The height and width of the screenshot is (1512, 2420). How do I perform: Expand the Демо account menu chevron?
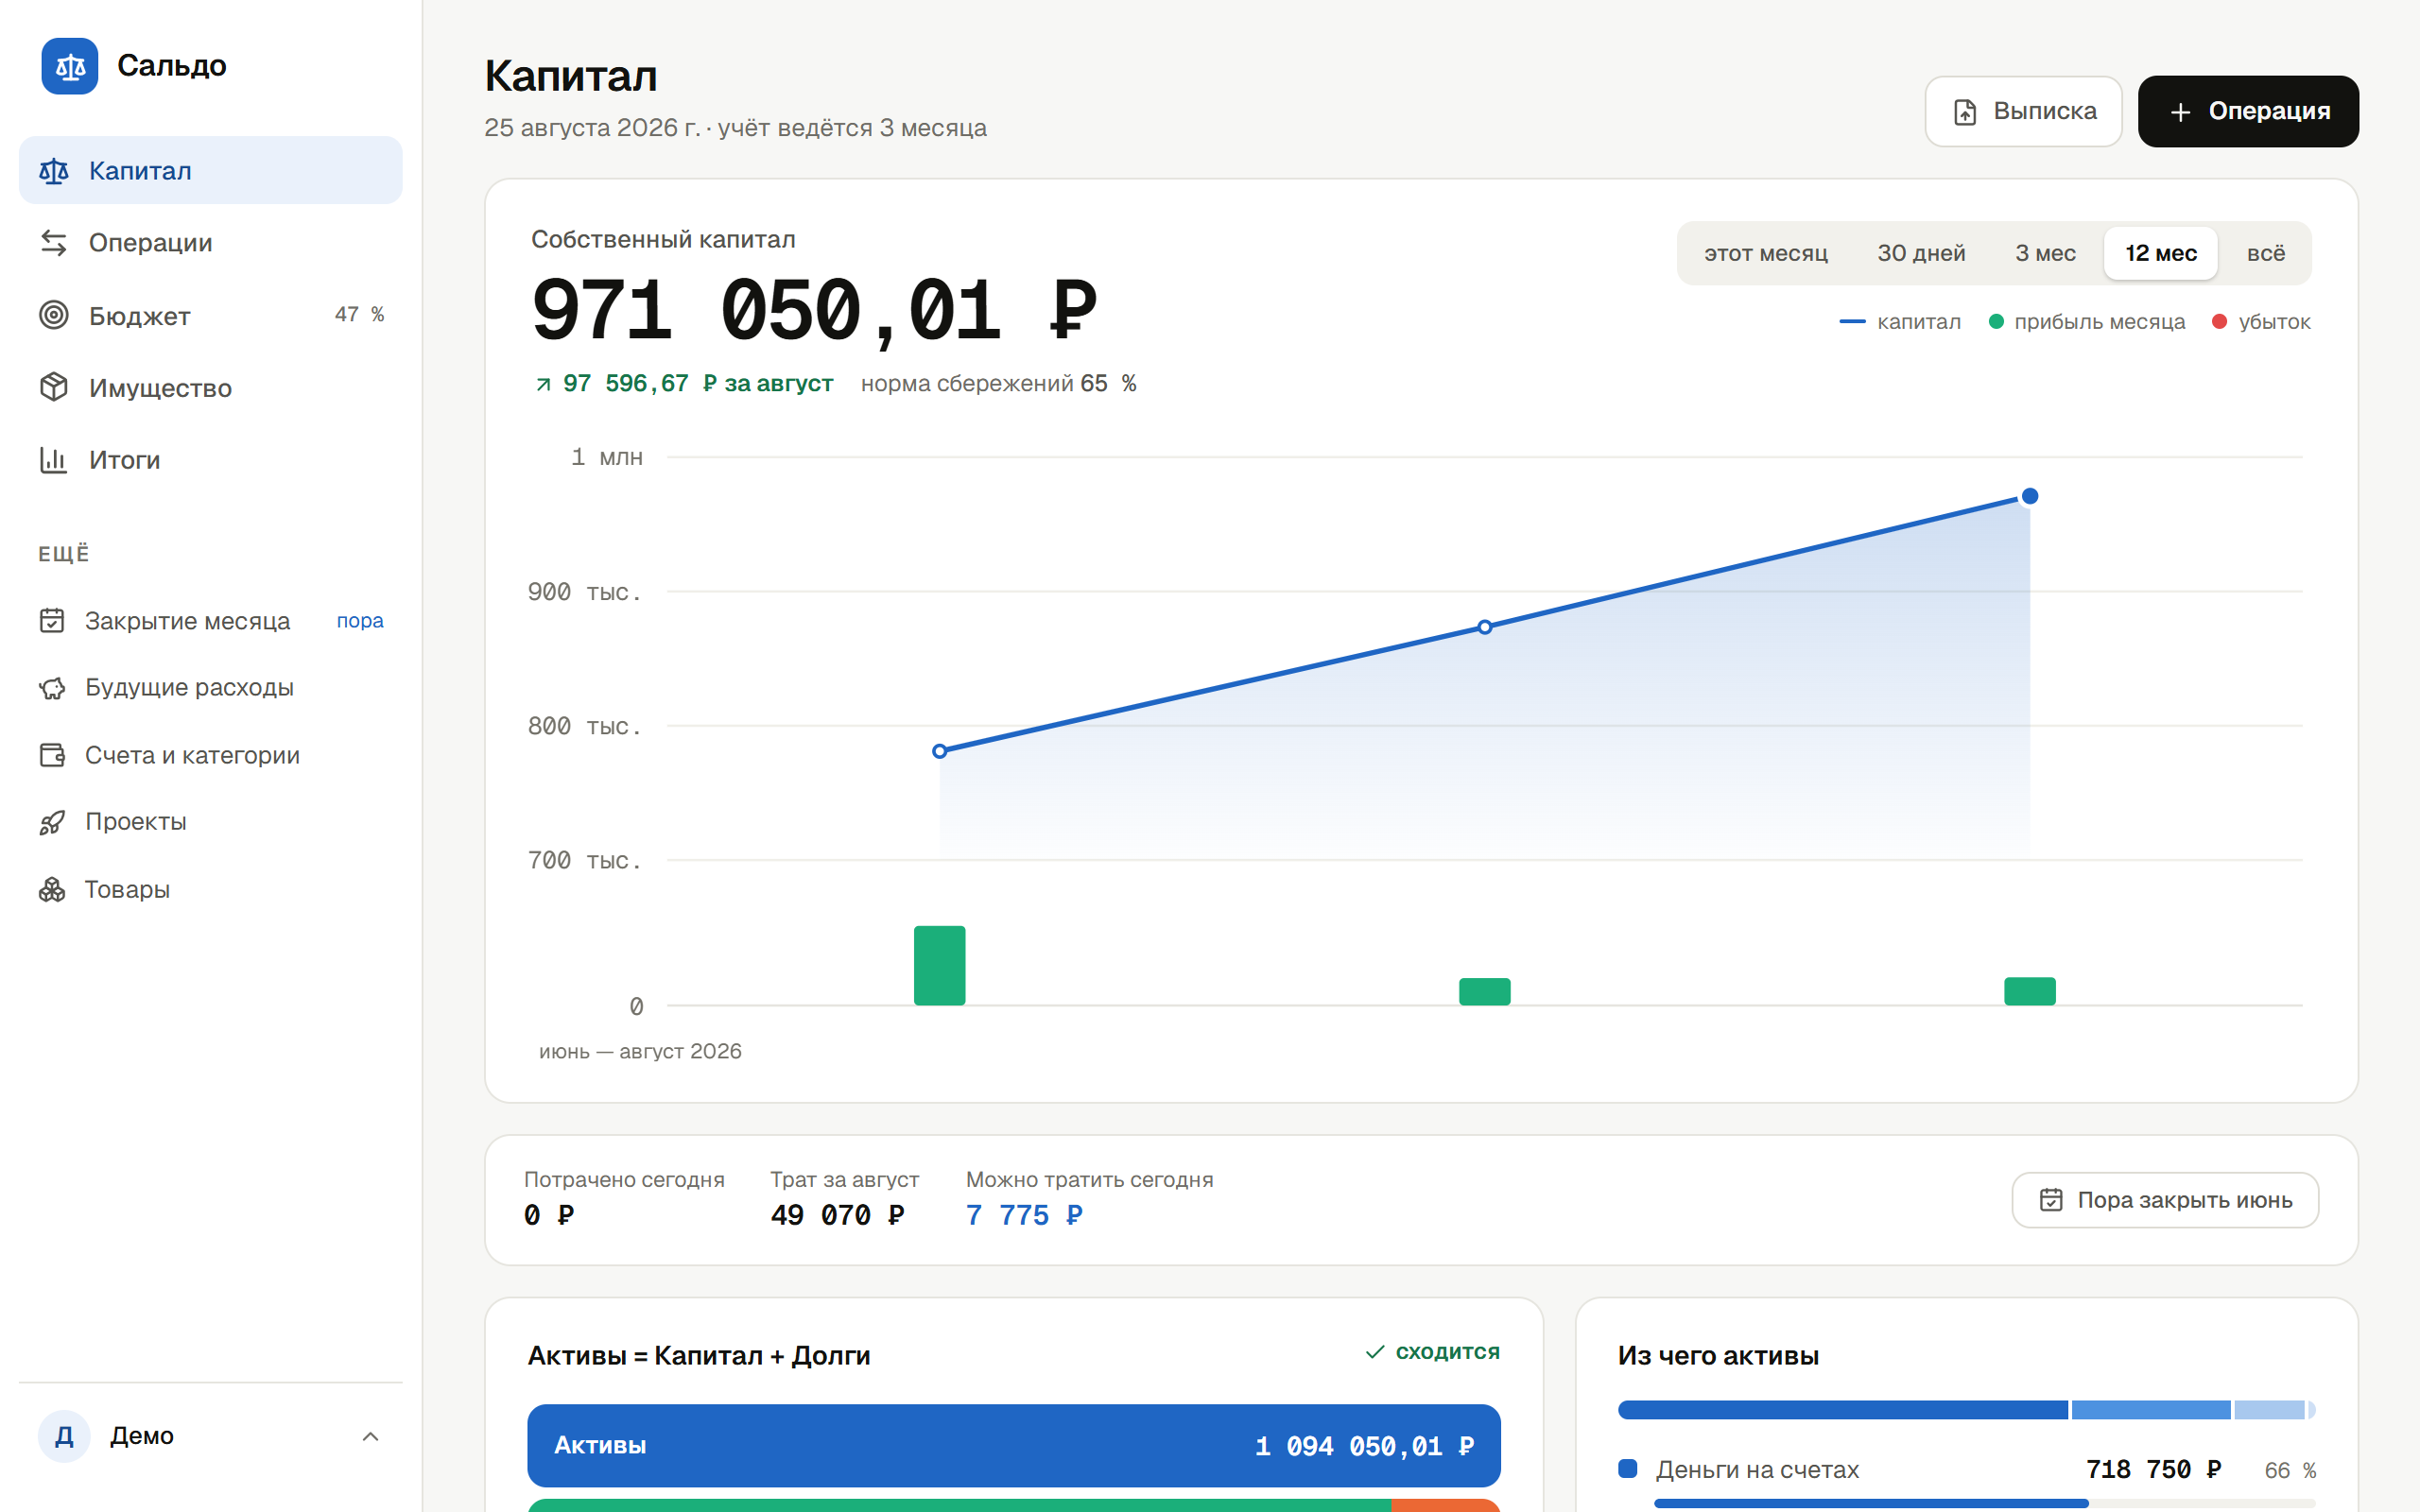(x=370, y=1436)
